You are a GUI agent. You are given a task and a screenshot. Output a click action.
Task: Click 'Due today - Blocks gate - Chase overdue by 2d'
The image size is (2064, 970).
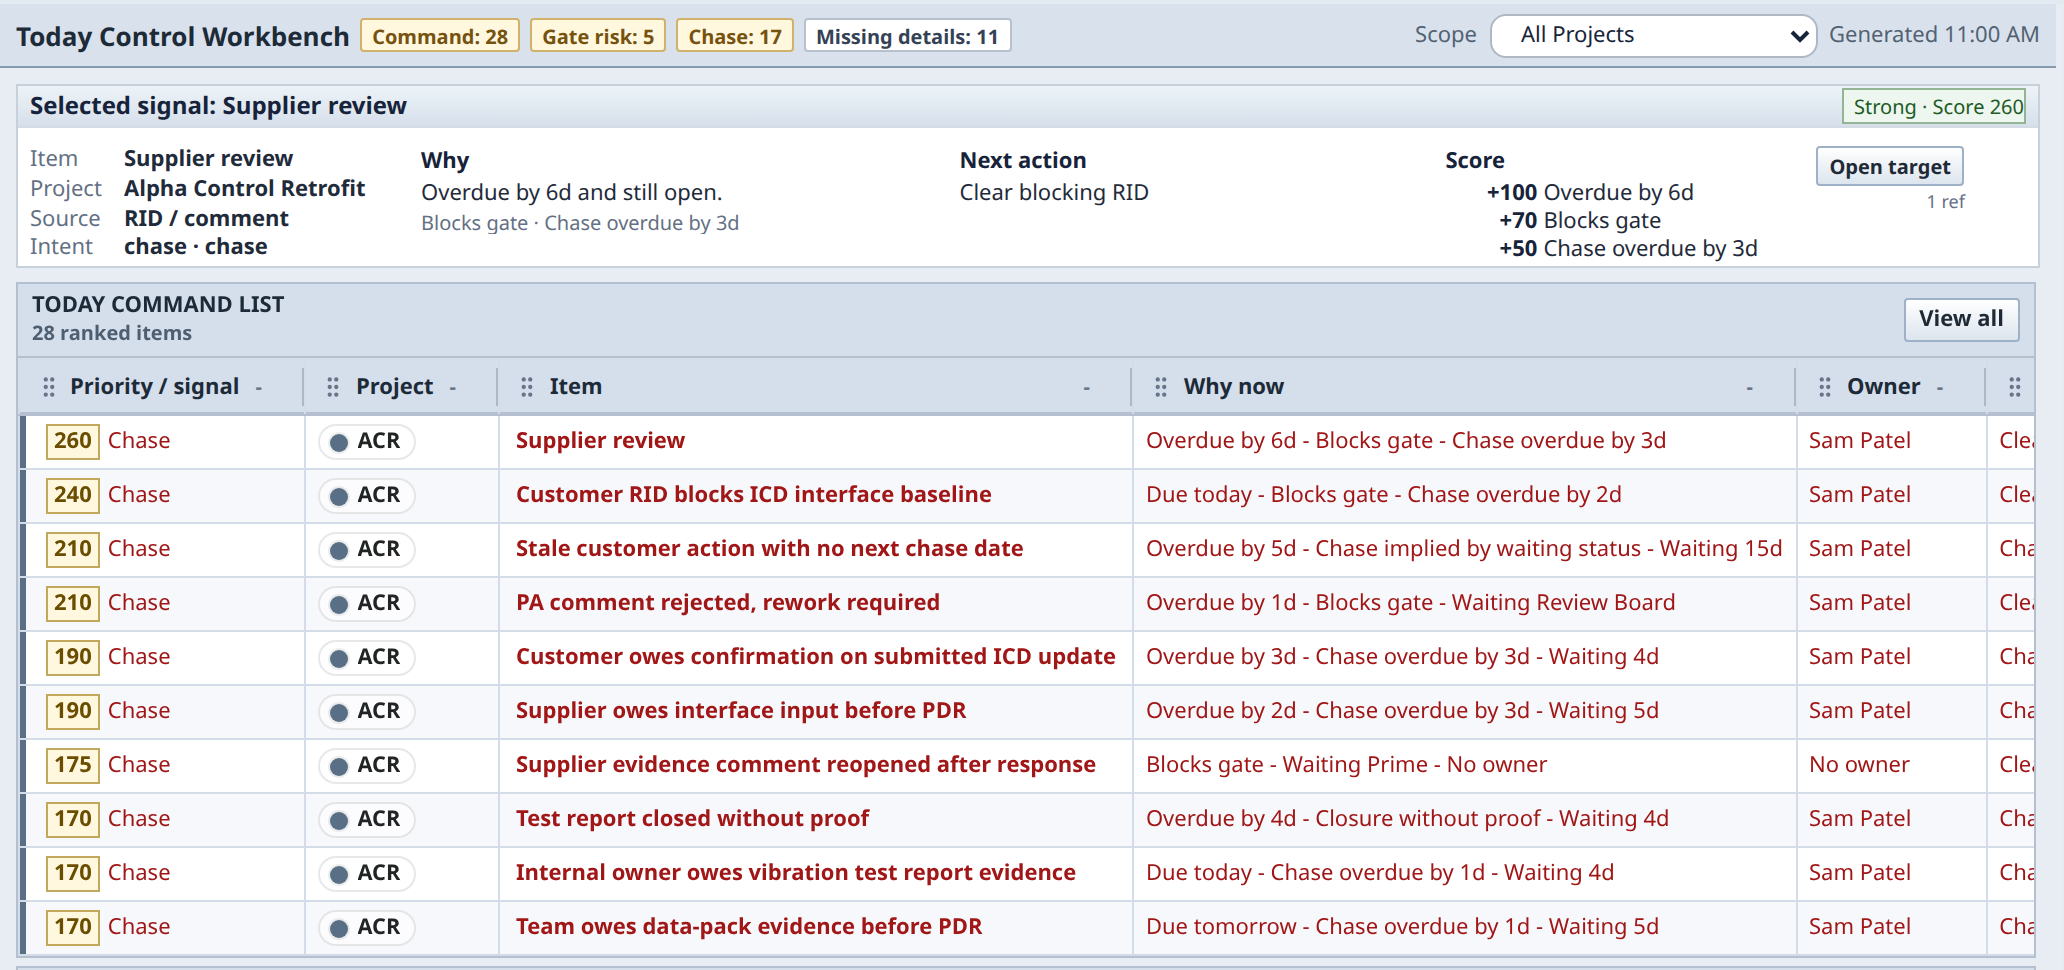(1384, 495)
